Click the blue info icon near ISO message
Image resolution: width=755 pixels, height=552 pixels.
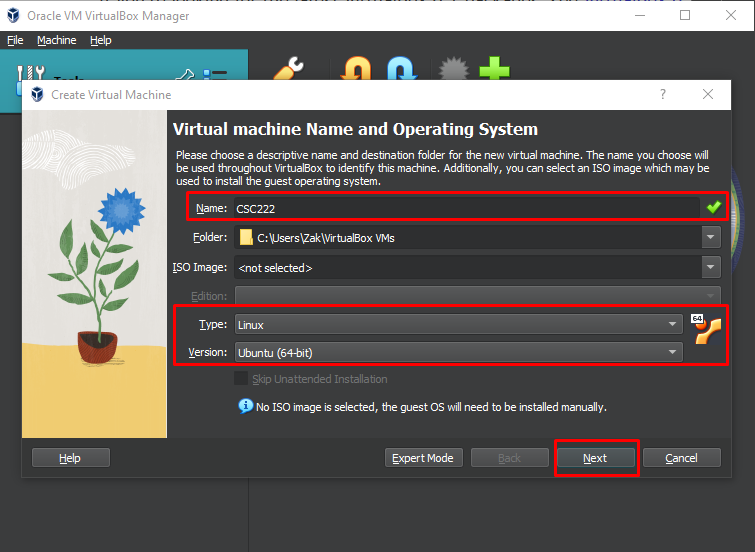[245, 406]
